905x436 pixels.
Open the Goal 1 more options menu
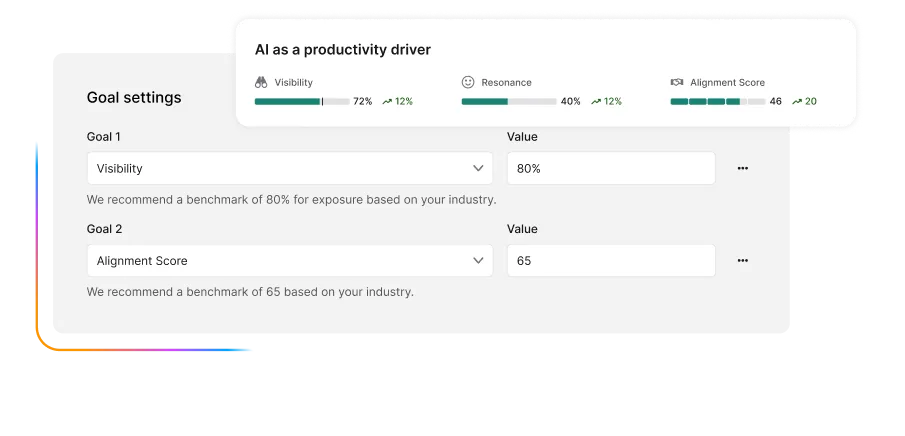[x=742, y=169]
